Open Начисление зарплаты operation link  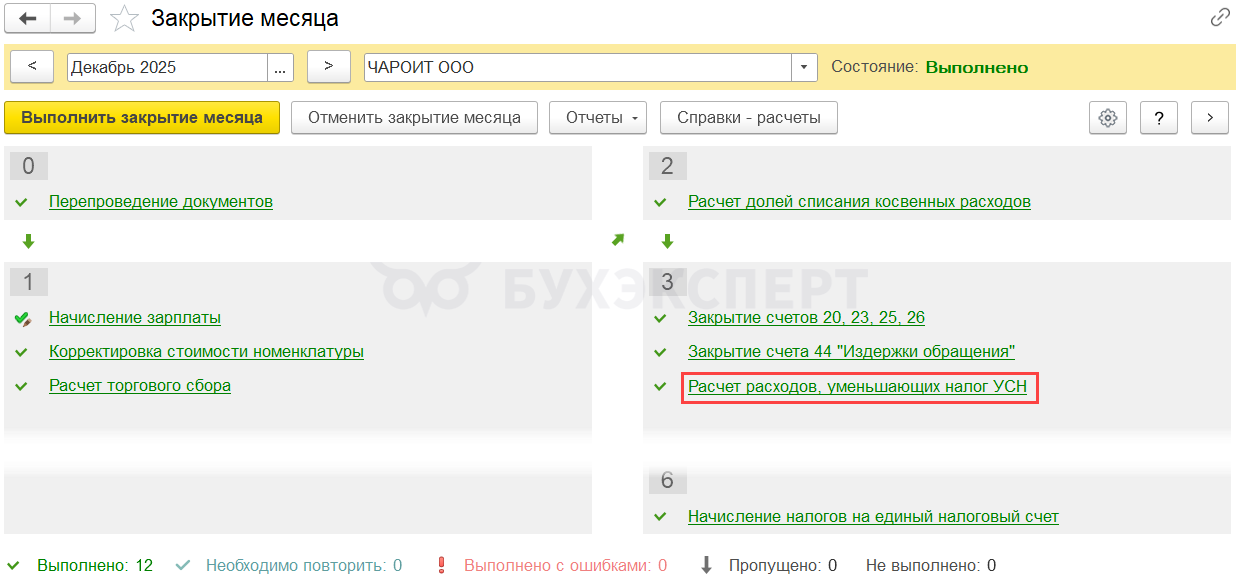[135, 318]
